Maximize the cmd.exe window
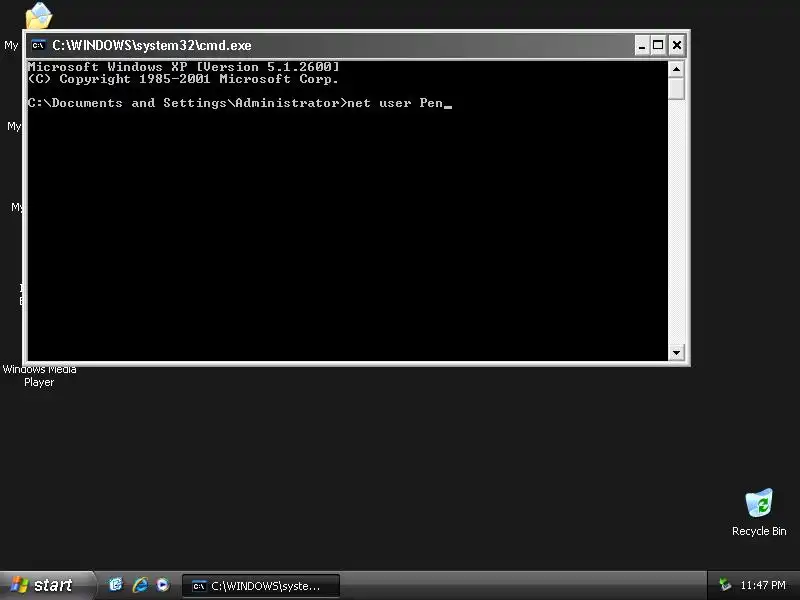Screen dimensions: 800x600 [658, 45]
